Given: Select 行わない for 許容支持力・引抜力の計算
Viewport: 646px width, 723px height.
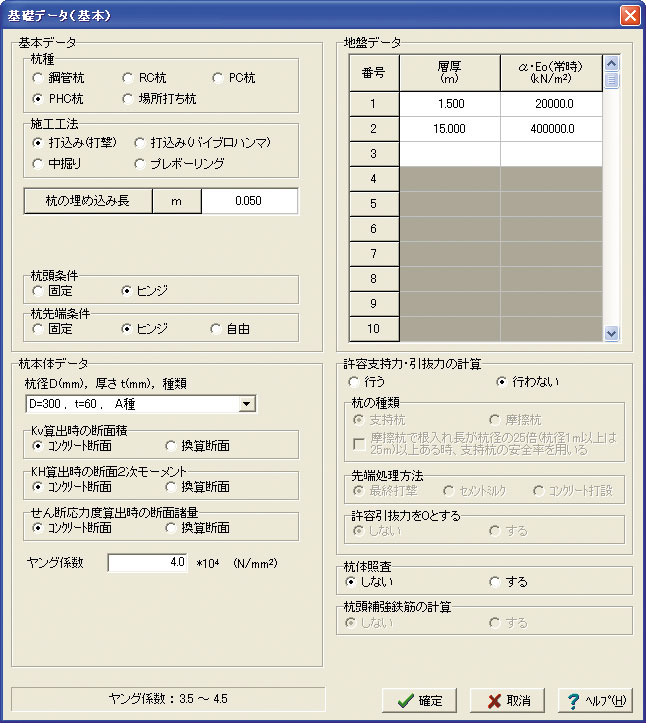Looking at the screenshot, I should [x=502, y=382].
